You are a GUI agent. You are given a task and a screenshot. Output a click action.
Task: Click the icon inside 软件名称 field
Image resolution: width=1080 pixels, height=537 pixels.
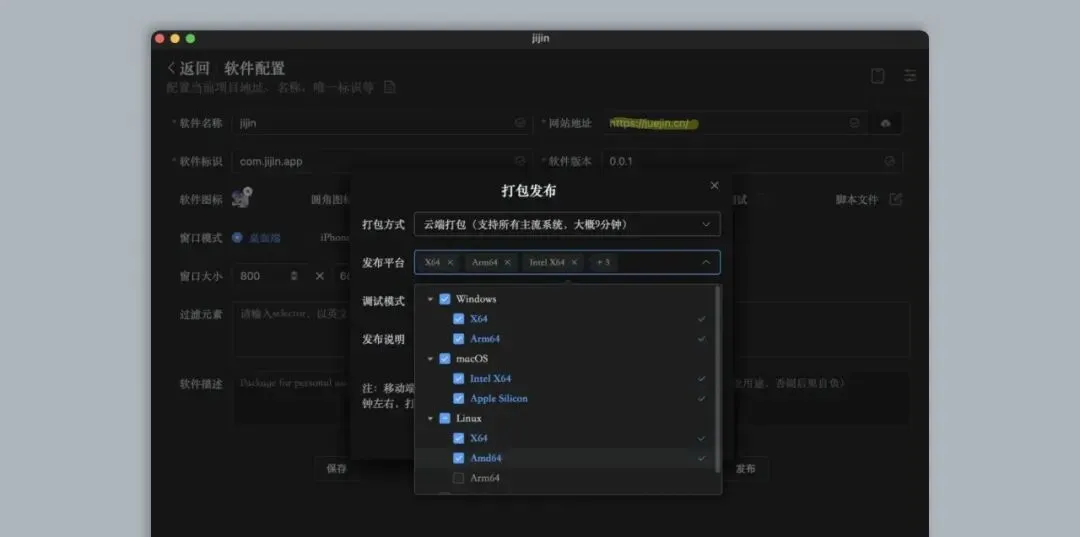click(520, 123)
